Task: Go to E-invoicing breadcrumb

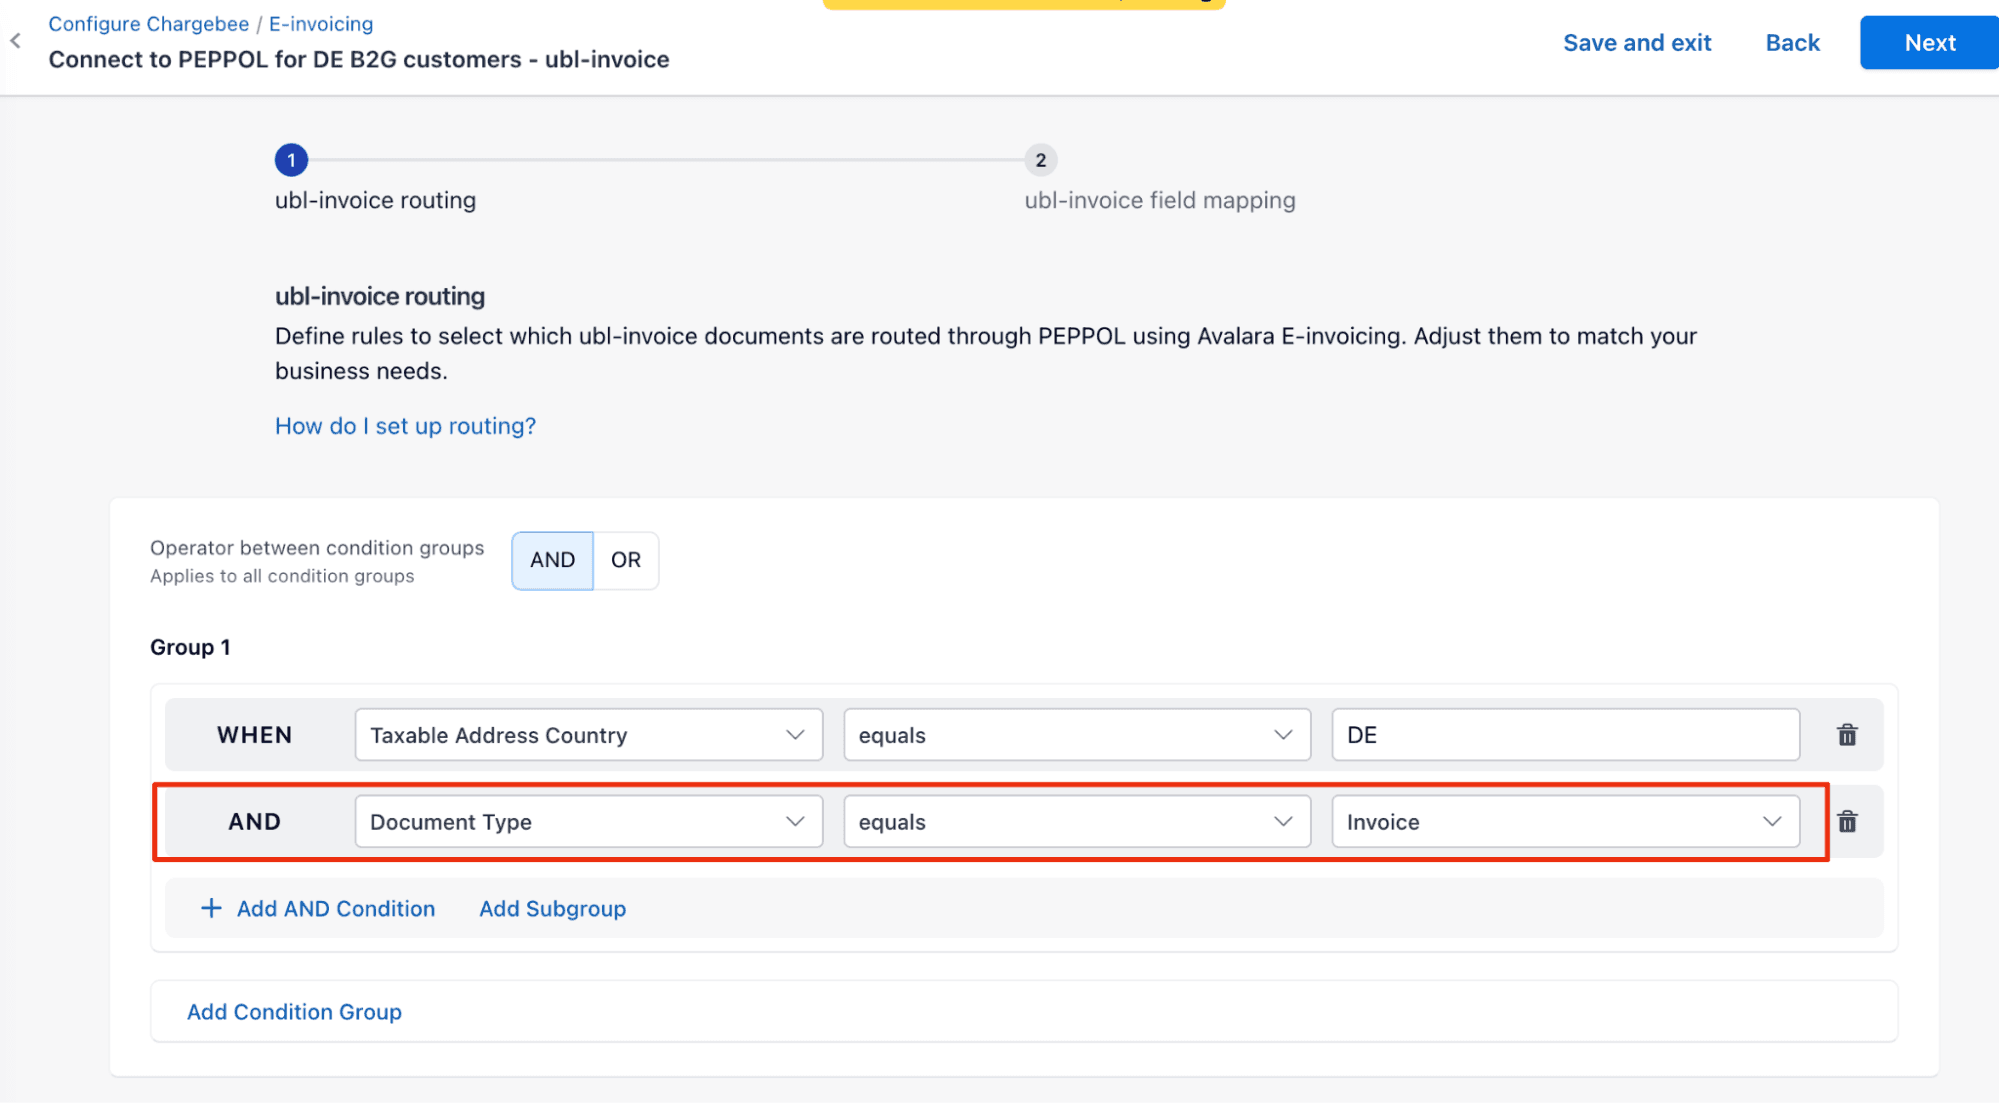Action: coord(321,24)
